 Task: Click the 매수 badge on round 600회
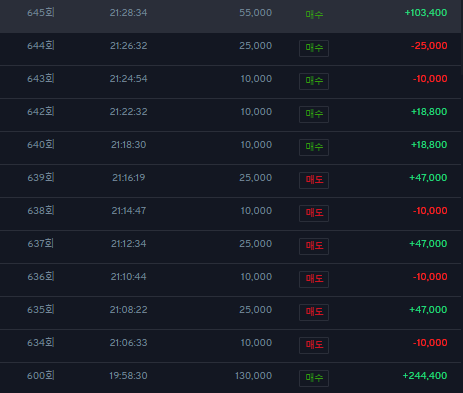click(314, 378)
